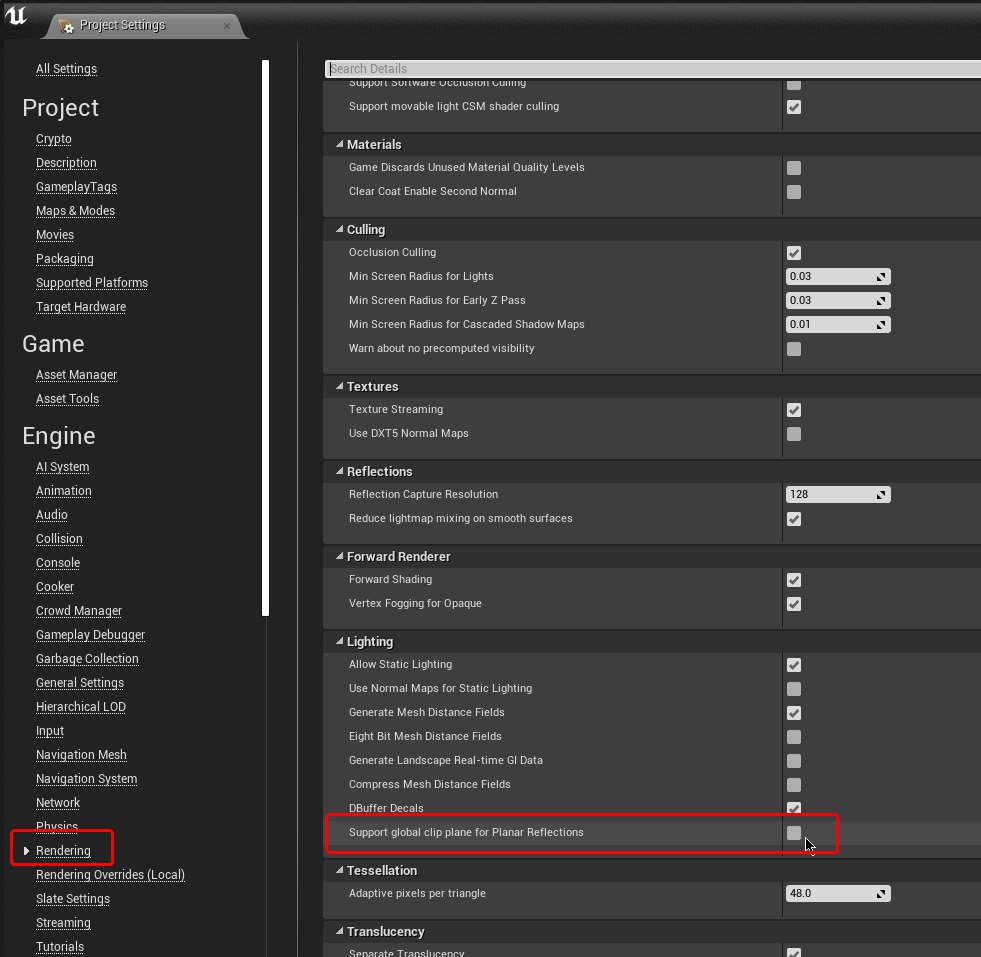This screenshot has width=981, height=957.
Task: Open the Collision settings
Action: click(59, 539)
